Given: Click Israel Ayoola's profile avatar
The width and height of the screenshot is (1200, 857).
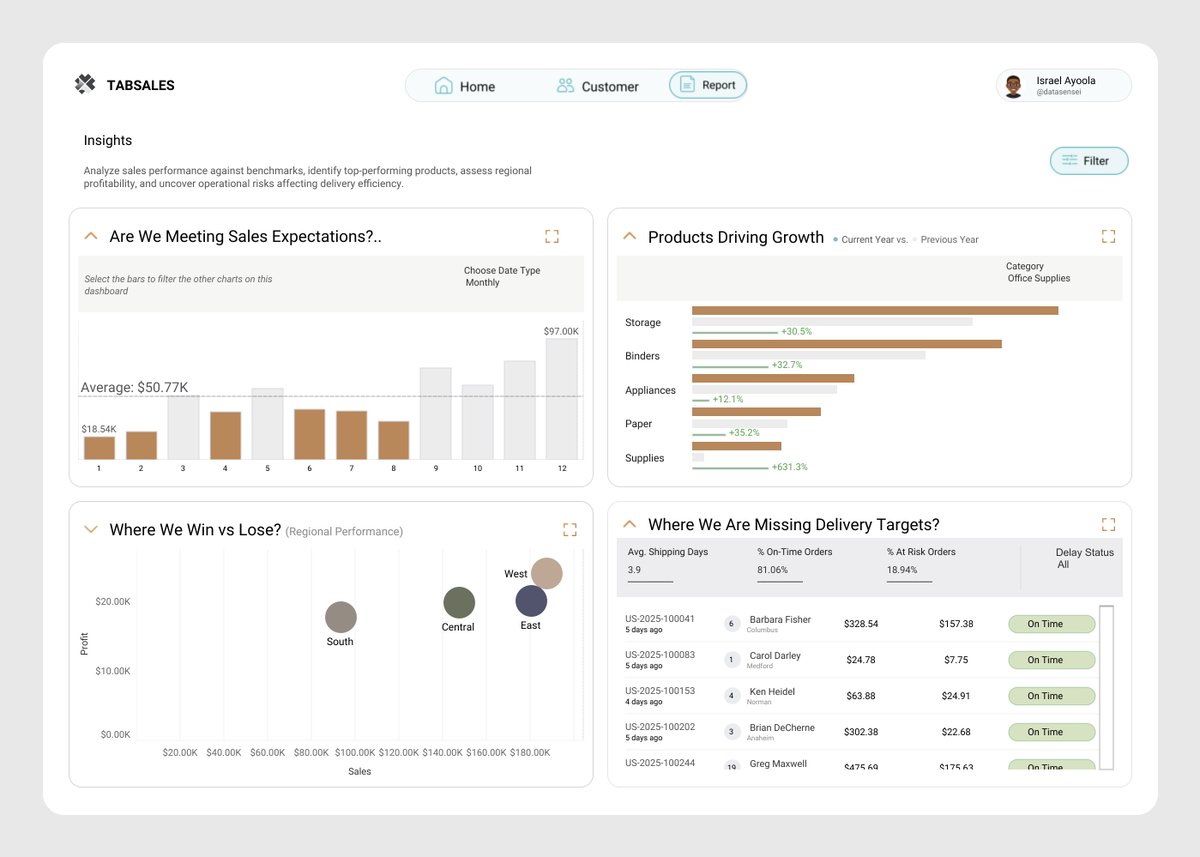Looking at the screenshot, I should tap(1013, 86).
